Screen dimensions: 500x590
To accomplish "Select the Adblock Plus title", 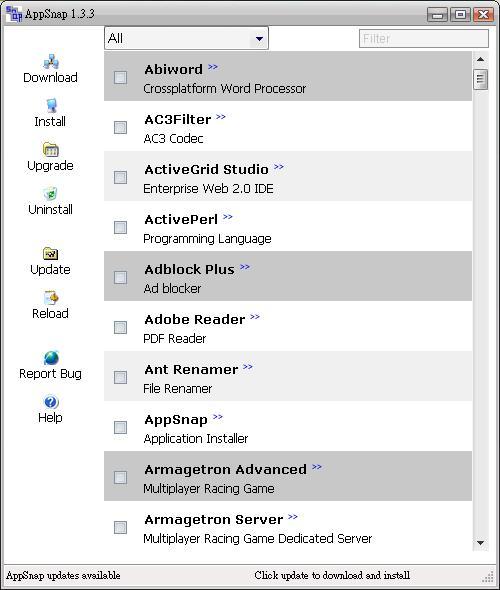I will coord(190,270).
